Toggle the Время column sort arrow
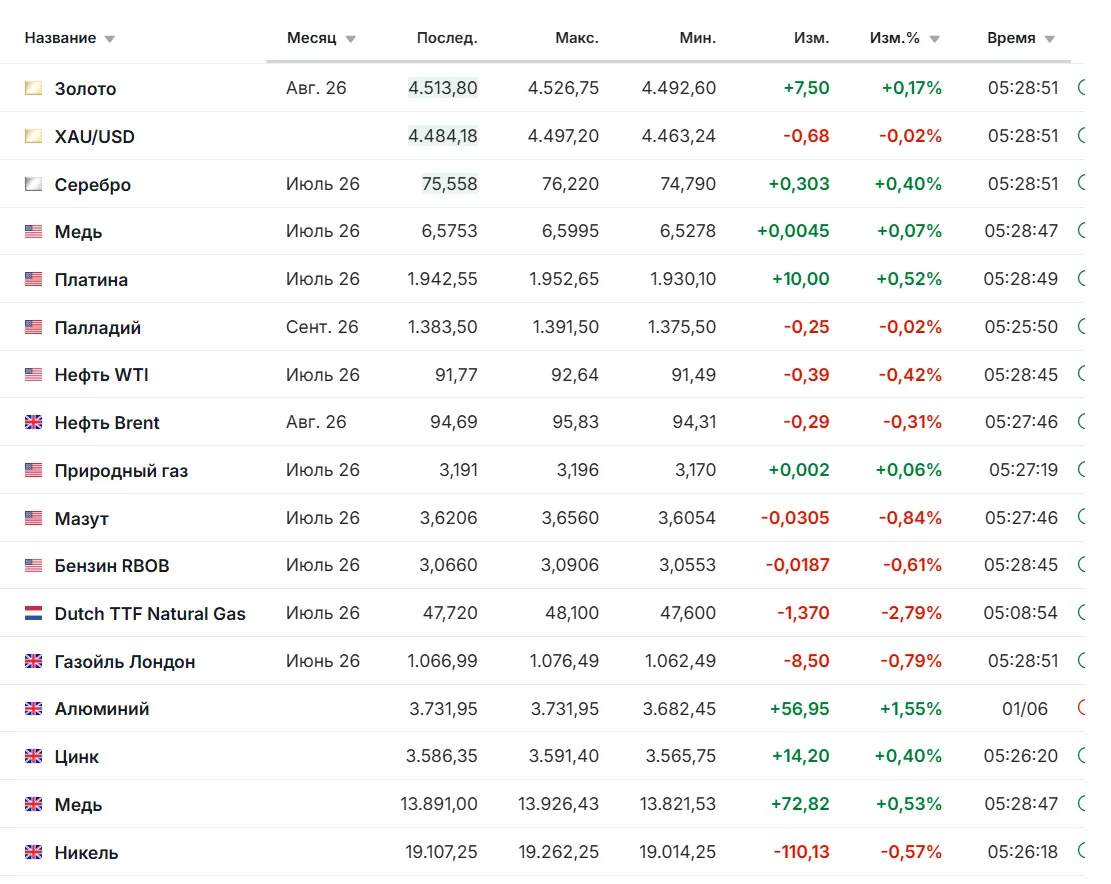 click(x=1049, y=39)
